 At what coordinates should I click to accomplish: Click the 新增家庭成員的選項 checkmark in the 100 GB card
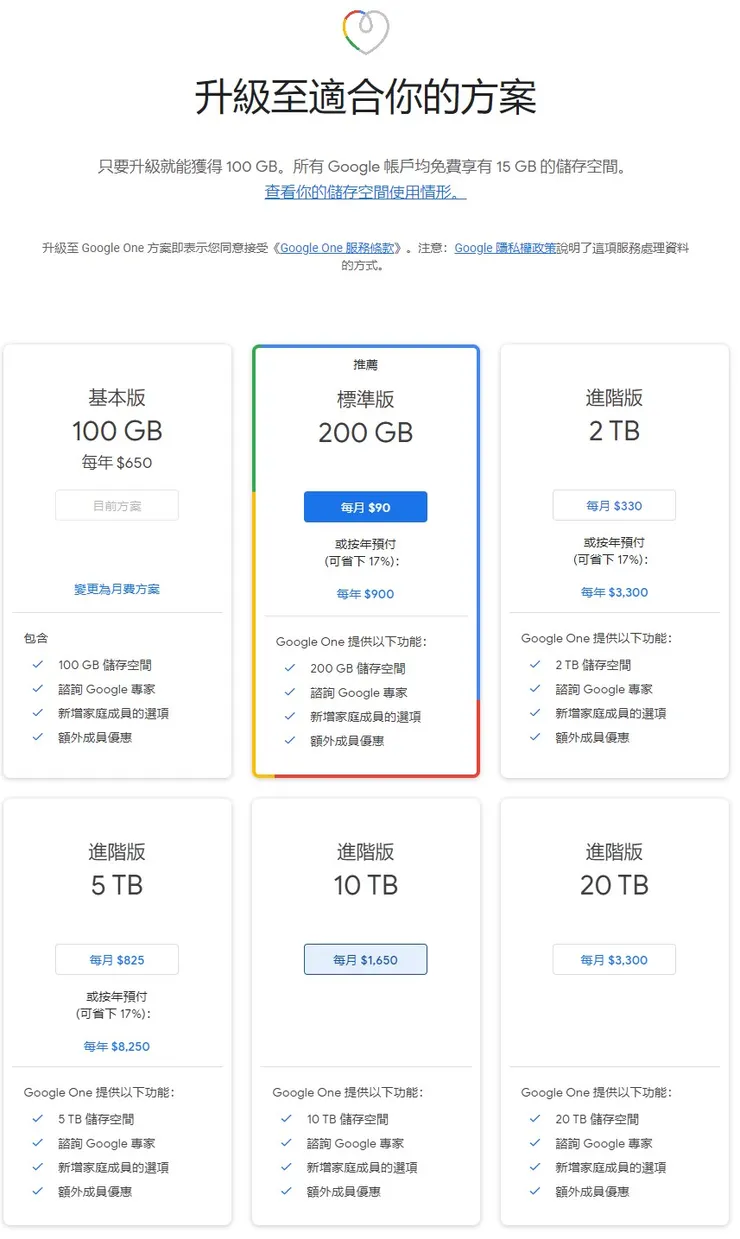pos(38,713)
